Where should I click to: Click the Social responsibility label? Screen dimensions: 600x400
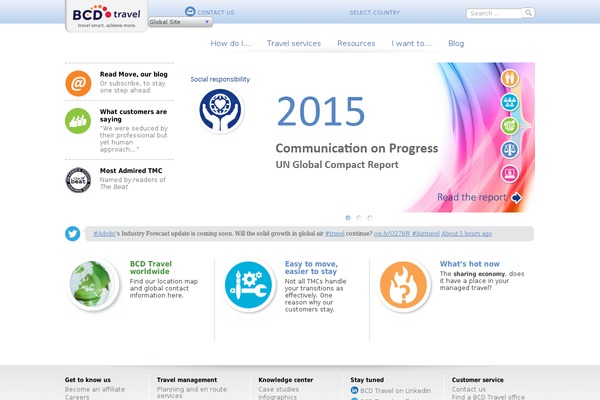(220, 79)
